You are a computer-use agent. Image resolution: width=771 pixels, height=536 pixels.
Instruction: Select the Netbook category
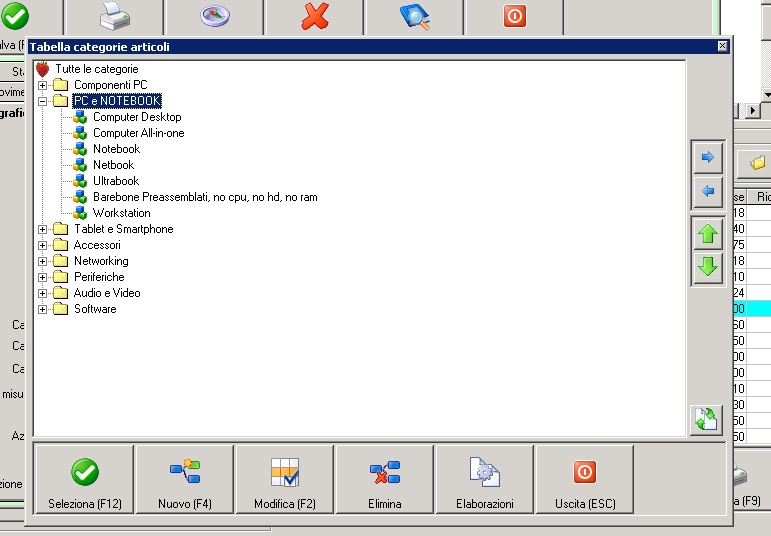[114, 165]
